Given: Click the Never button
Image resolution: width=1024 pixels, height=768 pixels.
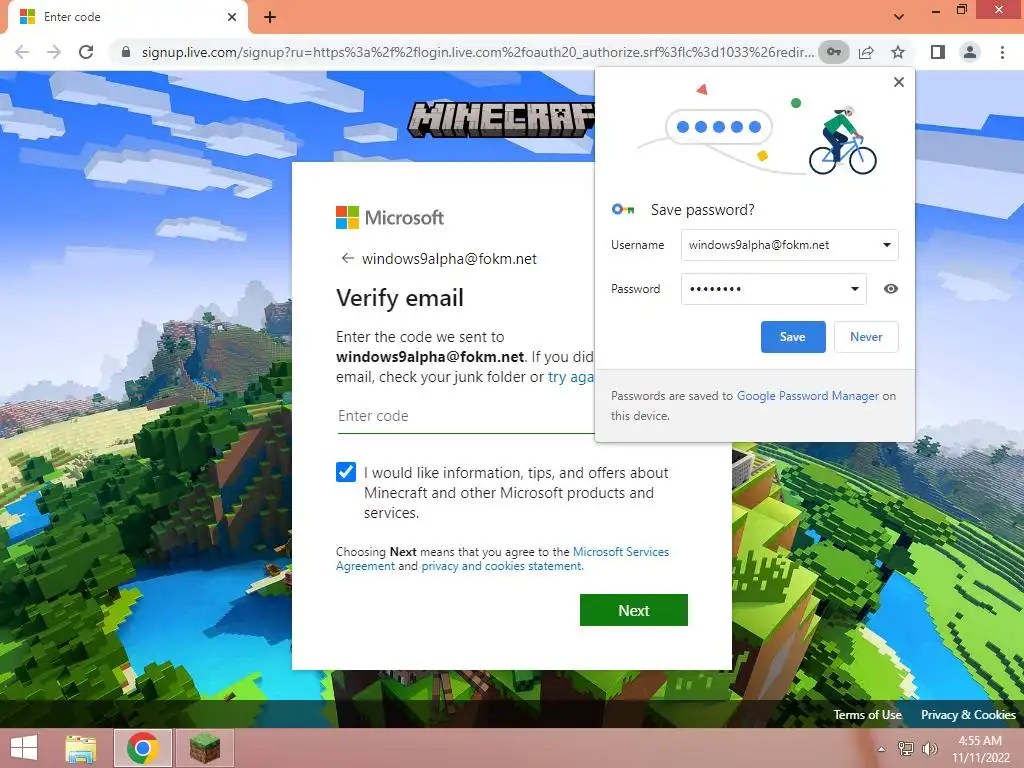Looking at the screenshot, I should (866, 337).
